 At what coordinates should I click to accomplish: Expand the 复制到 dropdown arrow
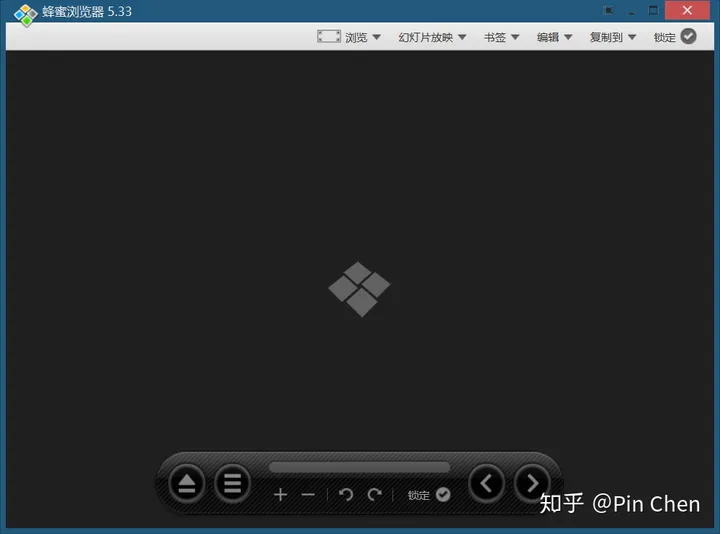(x=633, y=38)
